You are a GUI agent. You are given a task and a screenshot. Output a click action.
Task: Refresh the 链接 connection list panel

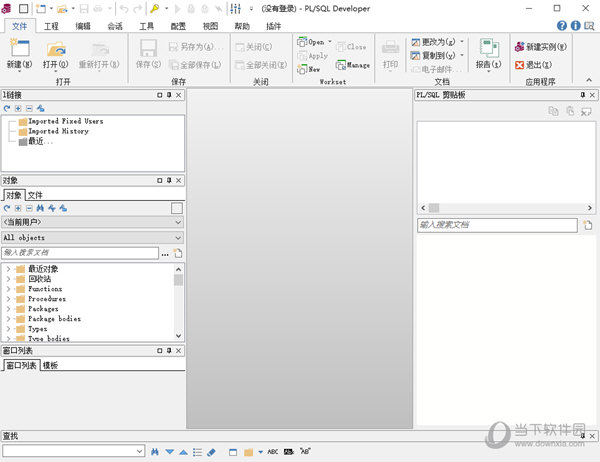(7, 109)
